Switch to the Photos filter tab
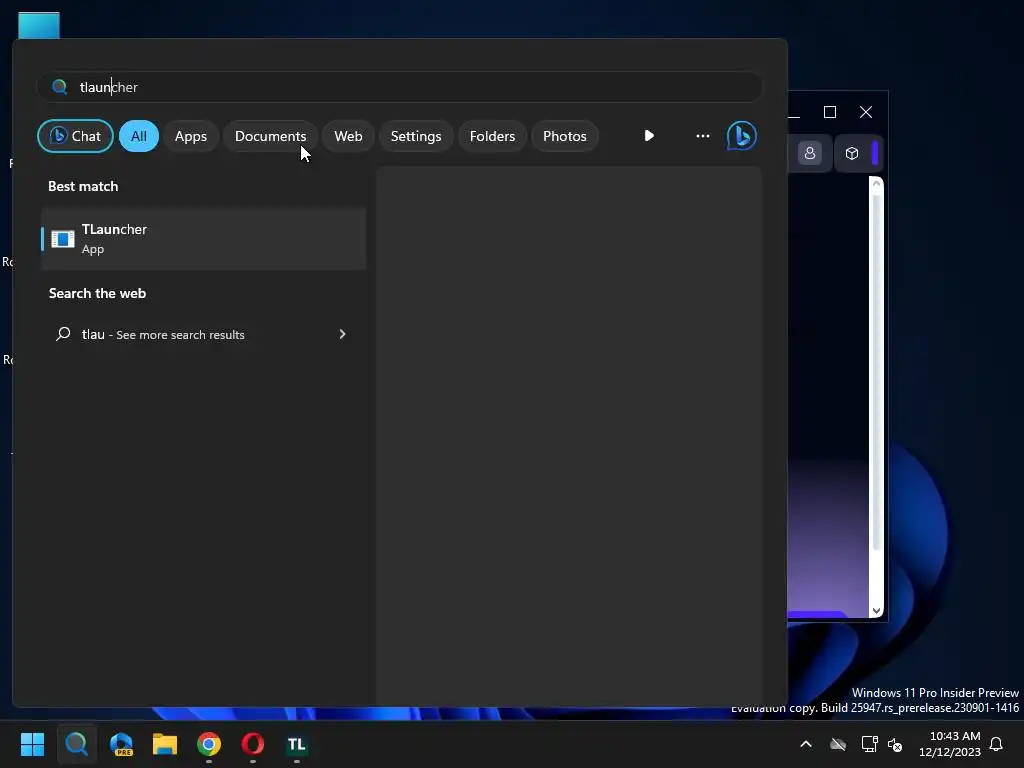The width and height of the screenshot is (1024, 768). (565, 136)
